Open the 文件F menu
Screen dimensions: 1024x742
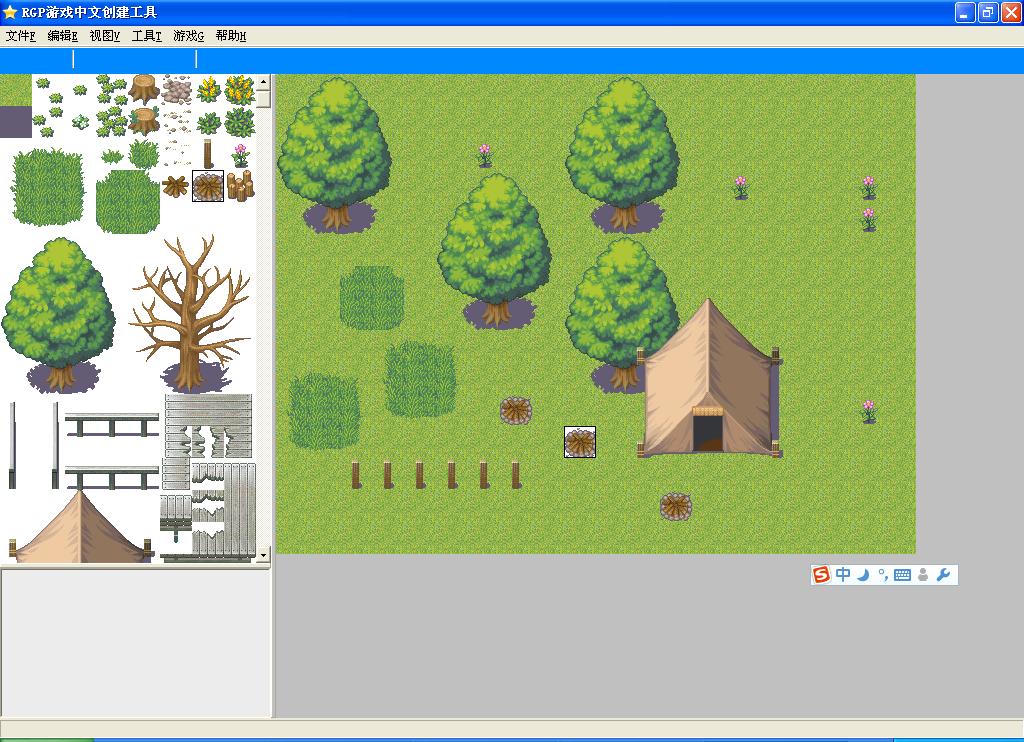(x=21, y=36)
